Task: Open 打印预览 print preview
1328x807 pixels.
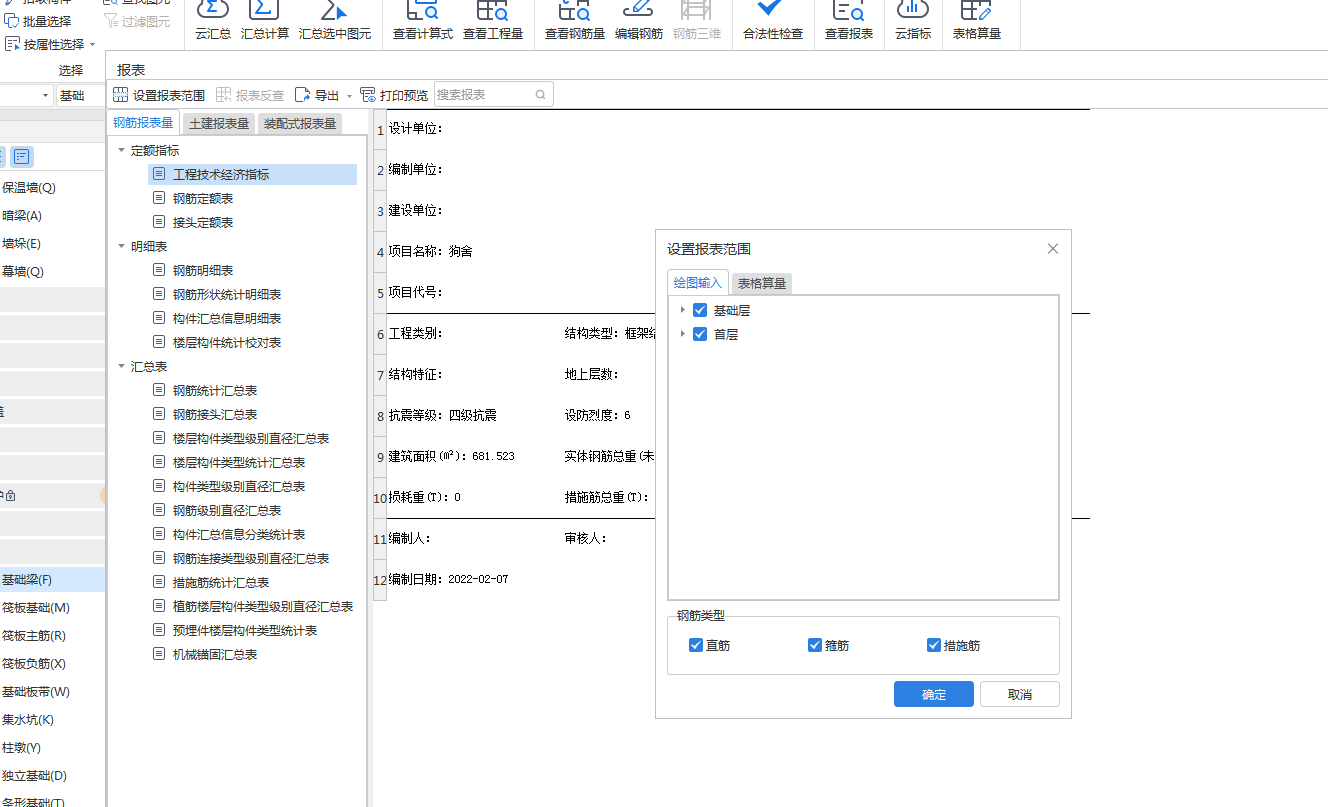Action: [x=394, y=95]
